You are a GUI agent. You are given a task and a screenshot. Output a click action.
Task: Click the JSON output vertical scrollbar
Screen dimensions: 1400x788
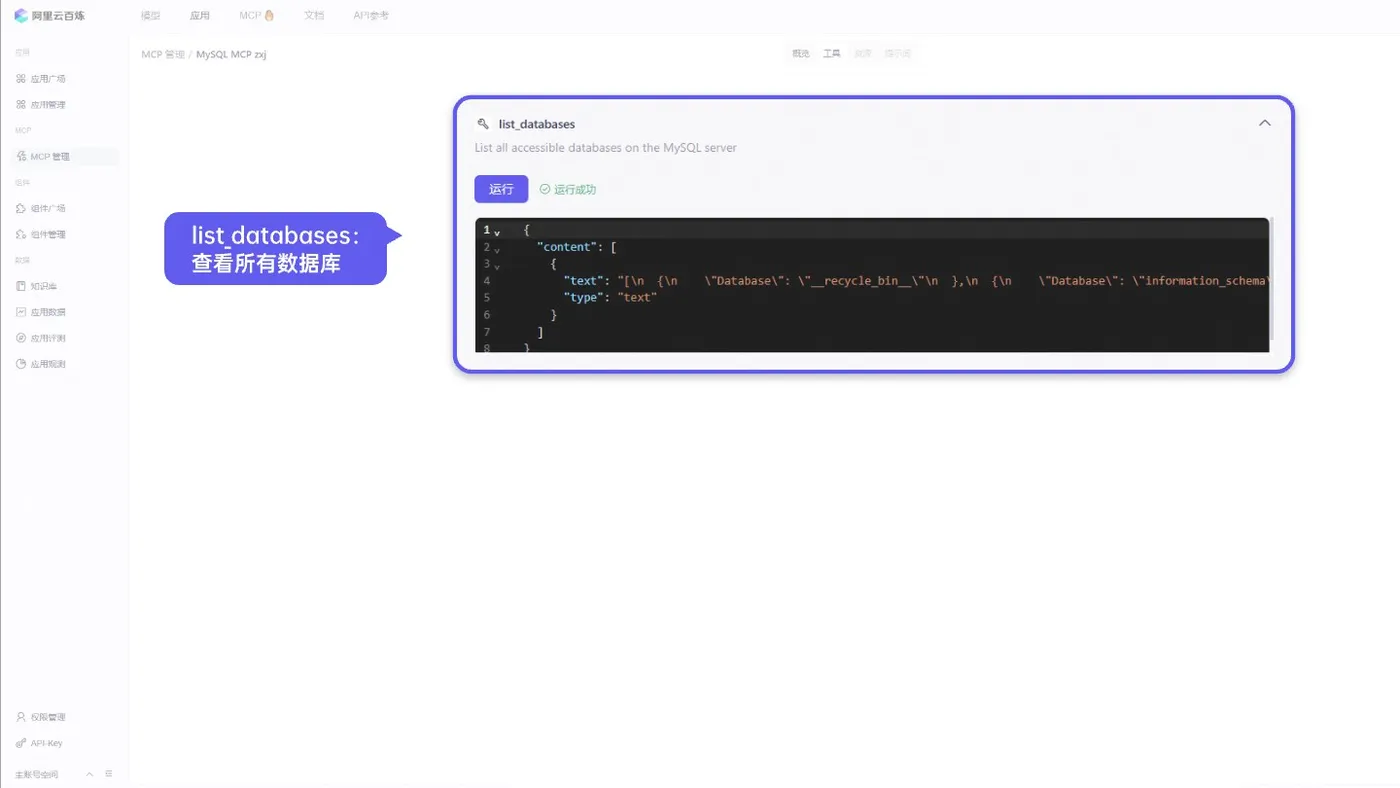coord(1272,279)
